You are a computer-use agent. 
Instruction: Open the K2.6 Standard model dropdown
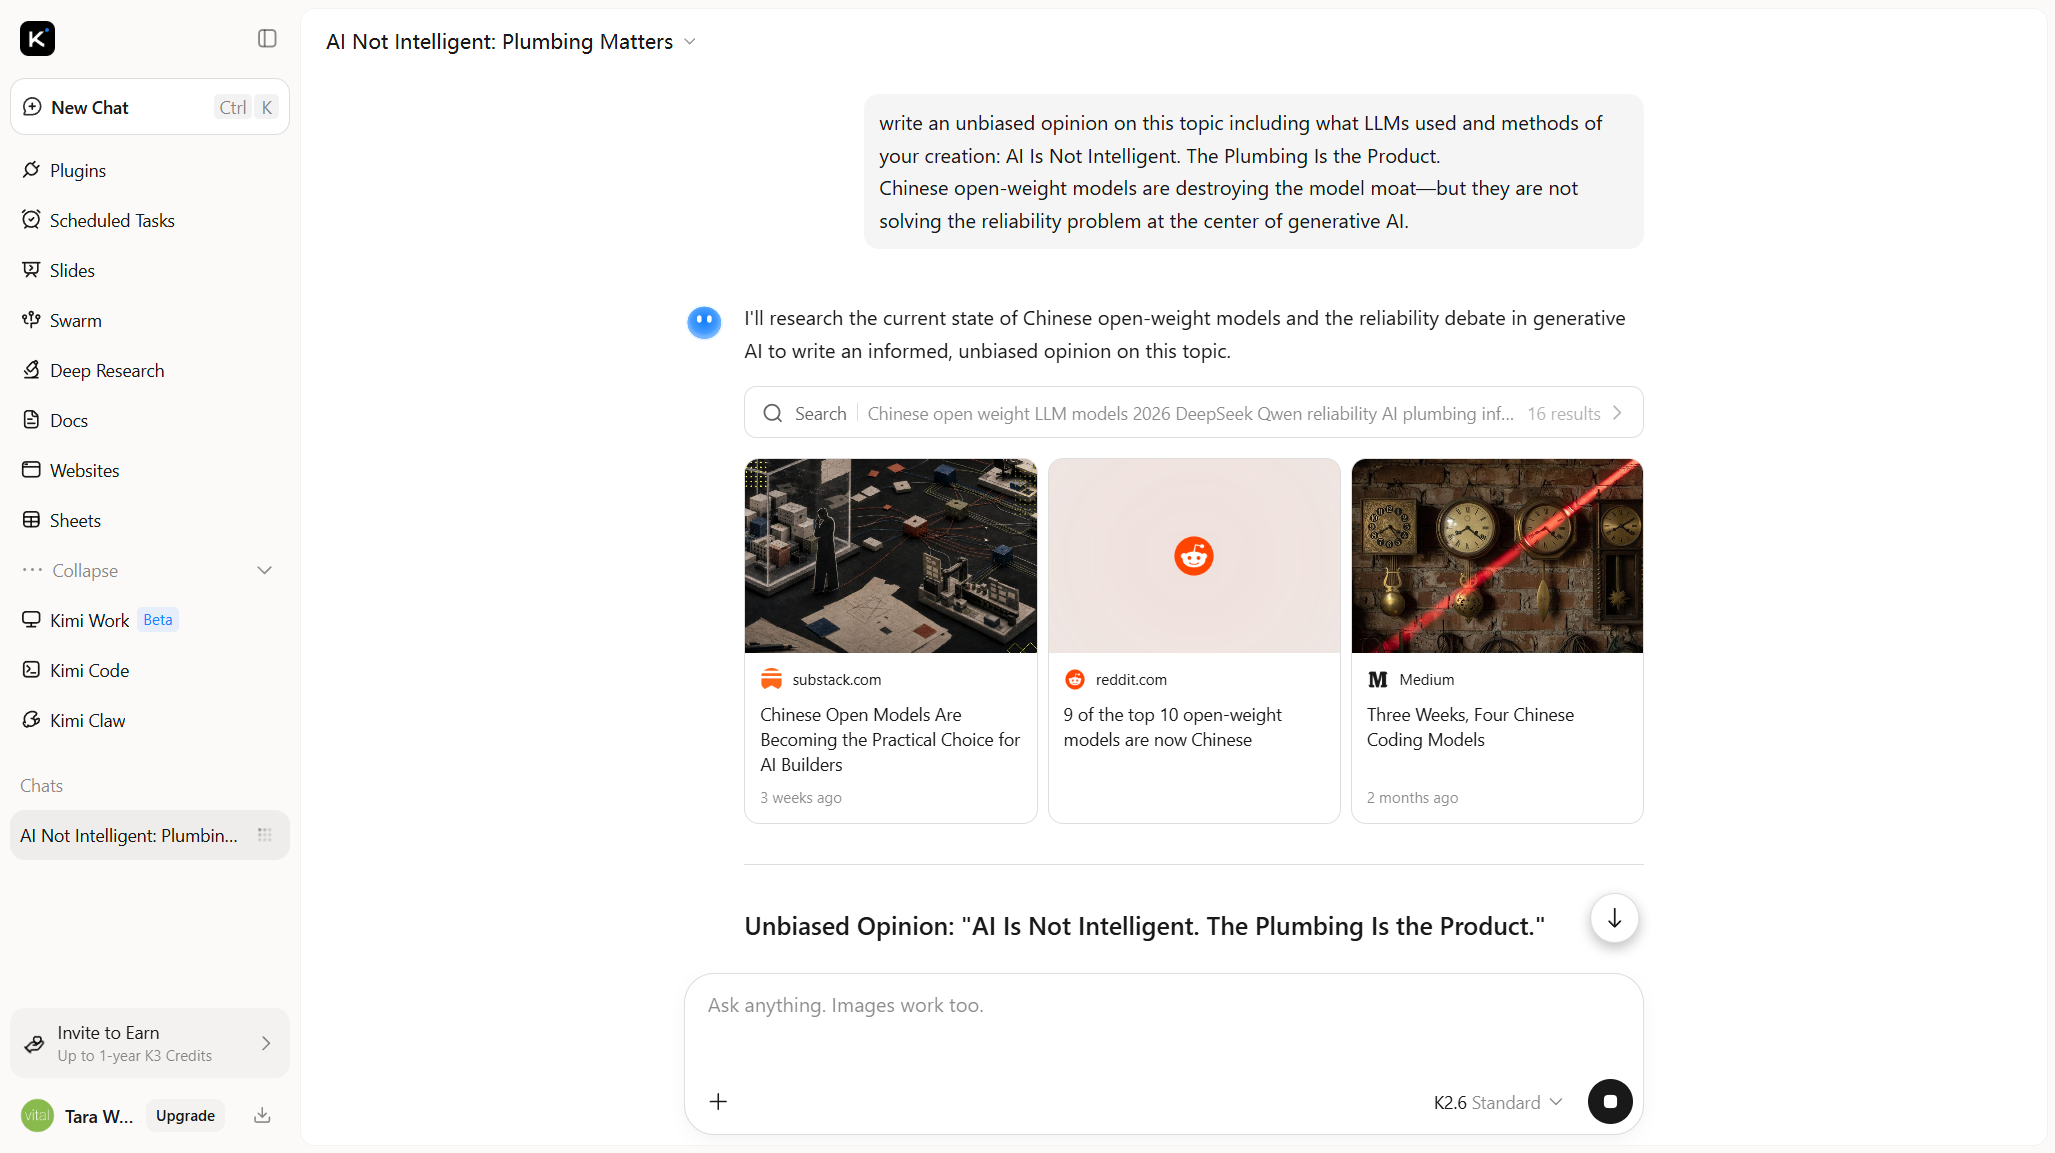tap(1498, 1102)
